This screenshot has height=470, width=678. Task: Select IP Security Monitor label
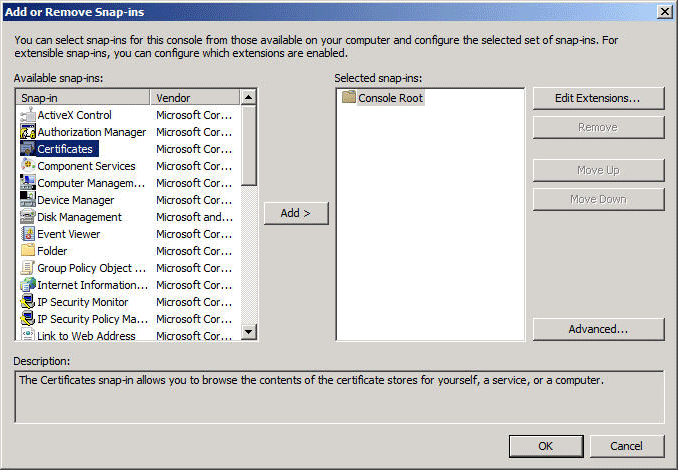(x=83, y=302)
